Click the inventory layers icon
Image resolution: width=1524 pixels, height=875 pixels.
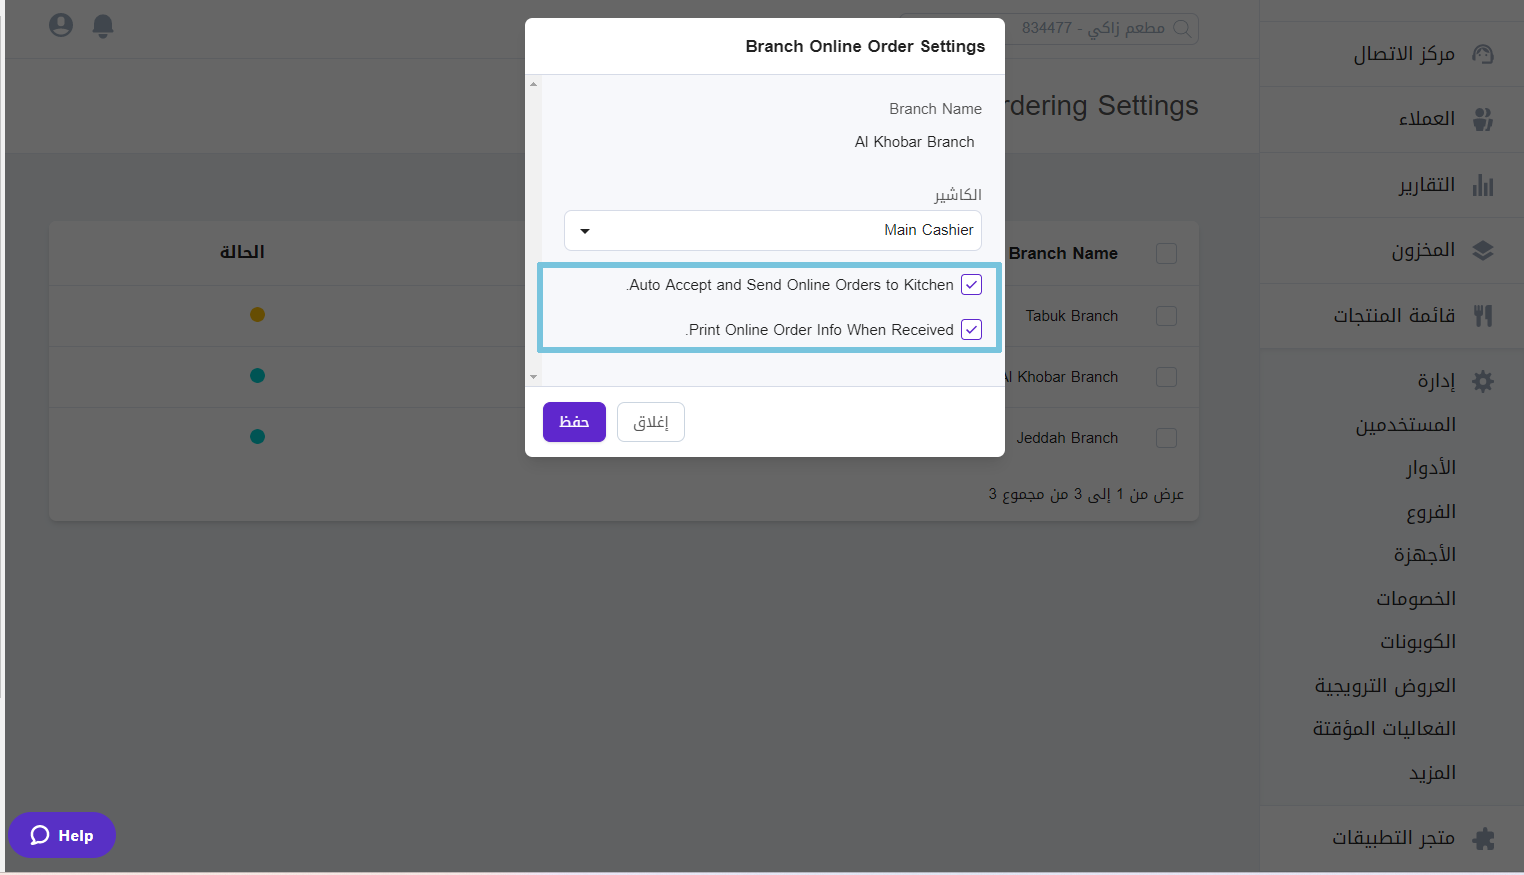[1483, 251]
